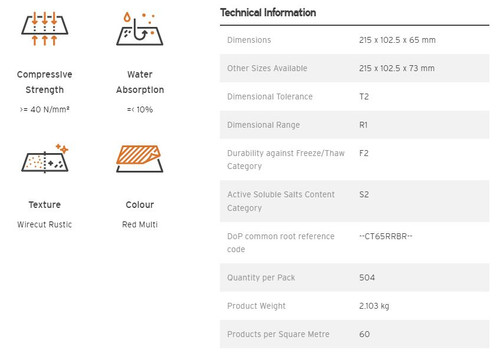This screenshot has height=361, width=500.
Task: Click the S2 soluble salts value
Action: [x=364, y=194]
